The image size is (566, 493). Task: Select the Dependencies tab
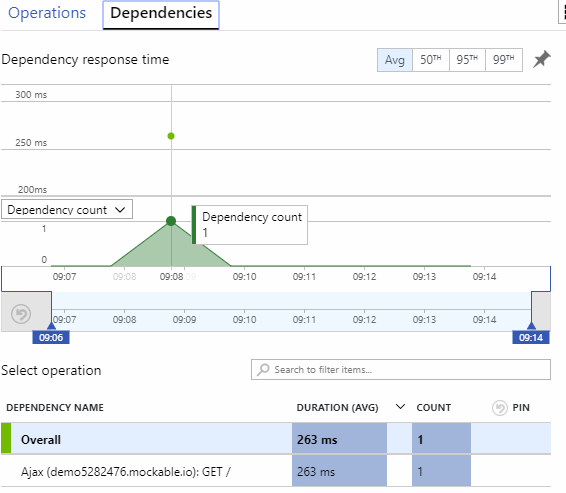(x=161, y=14)
